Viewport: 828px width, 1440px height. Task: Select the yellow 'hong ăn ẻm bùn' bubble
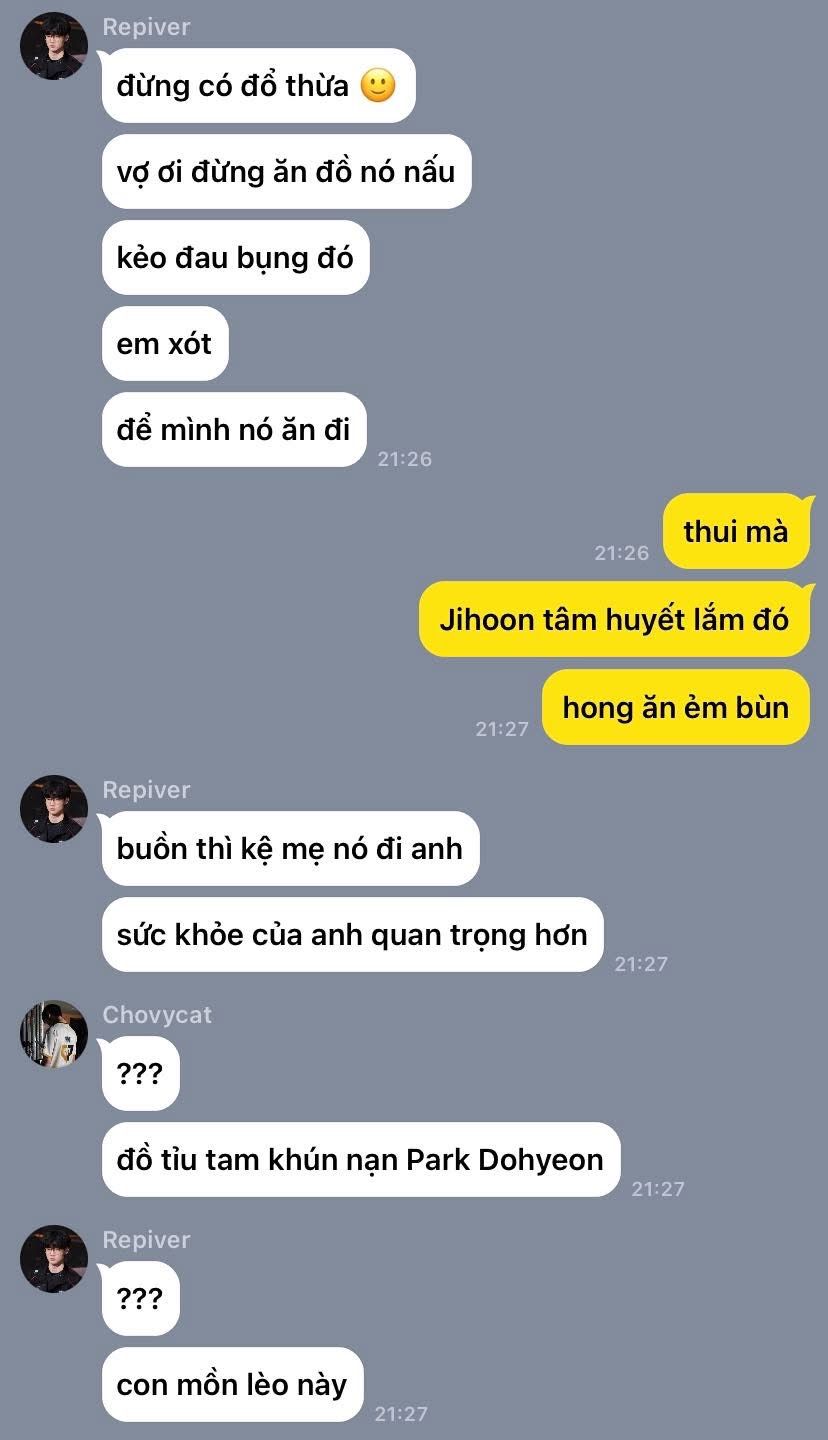tap(675, 707)
